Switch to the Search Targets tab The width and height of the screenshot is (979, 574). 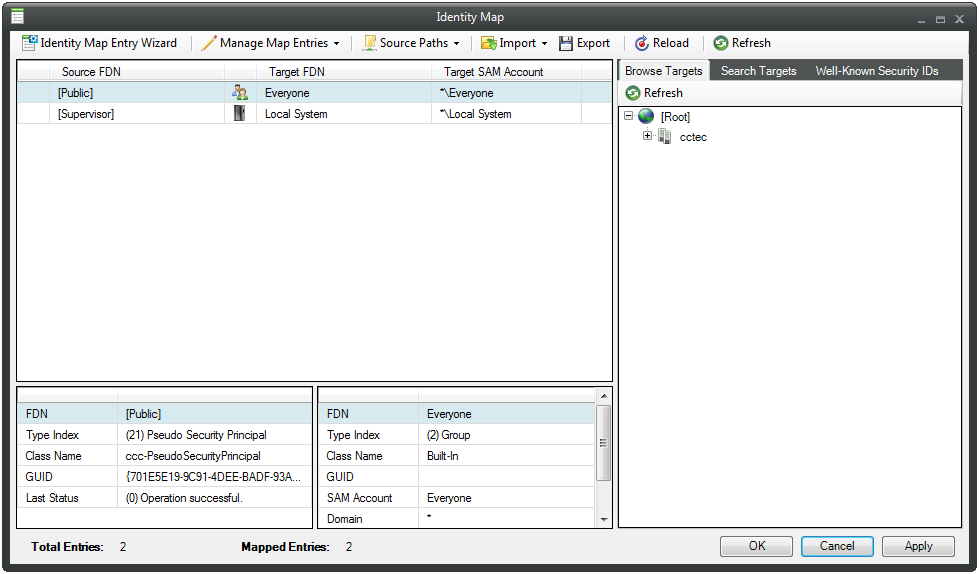[758, 71]
